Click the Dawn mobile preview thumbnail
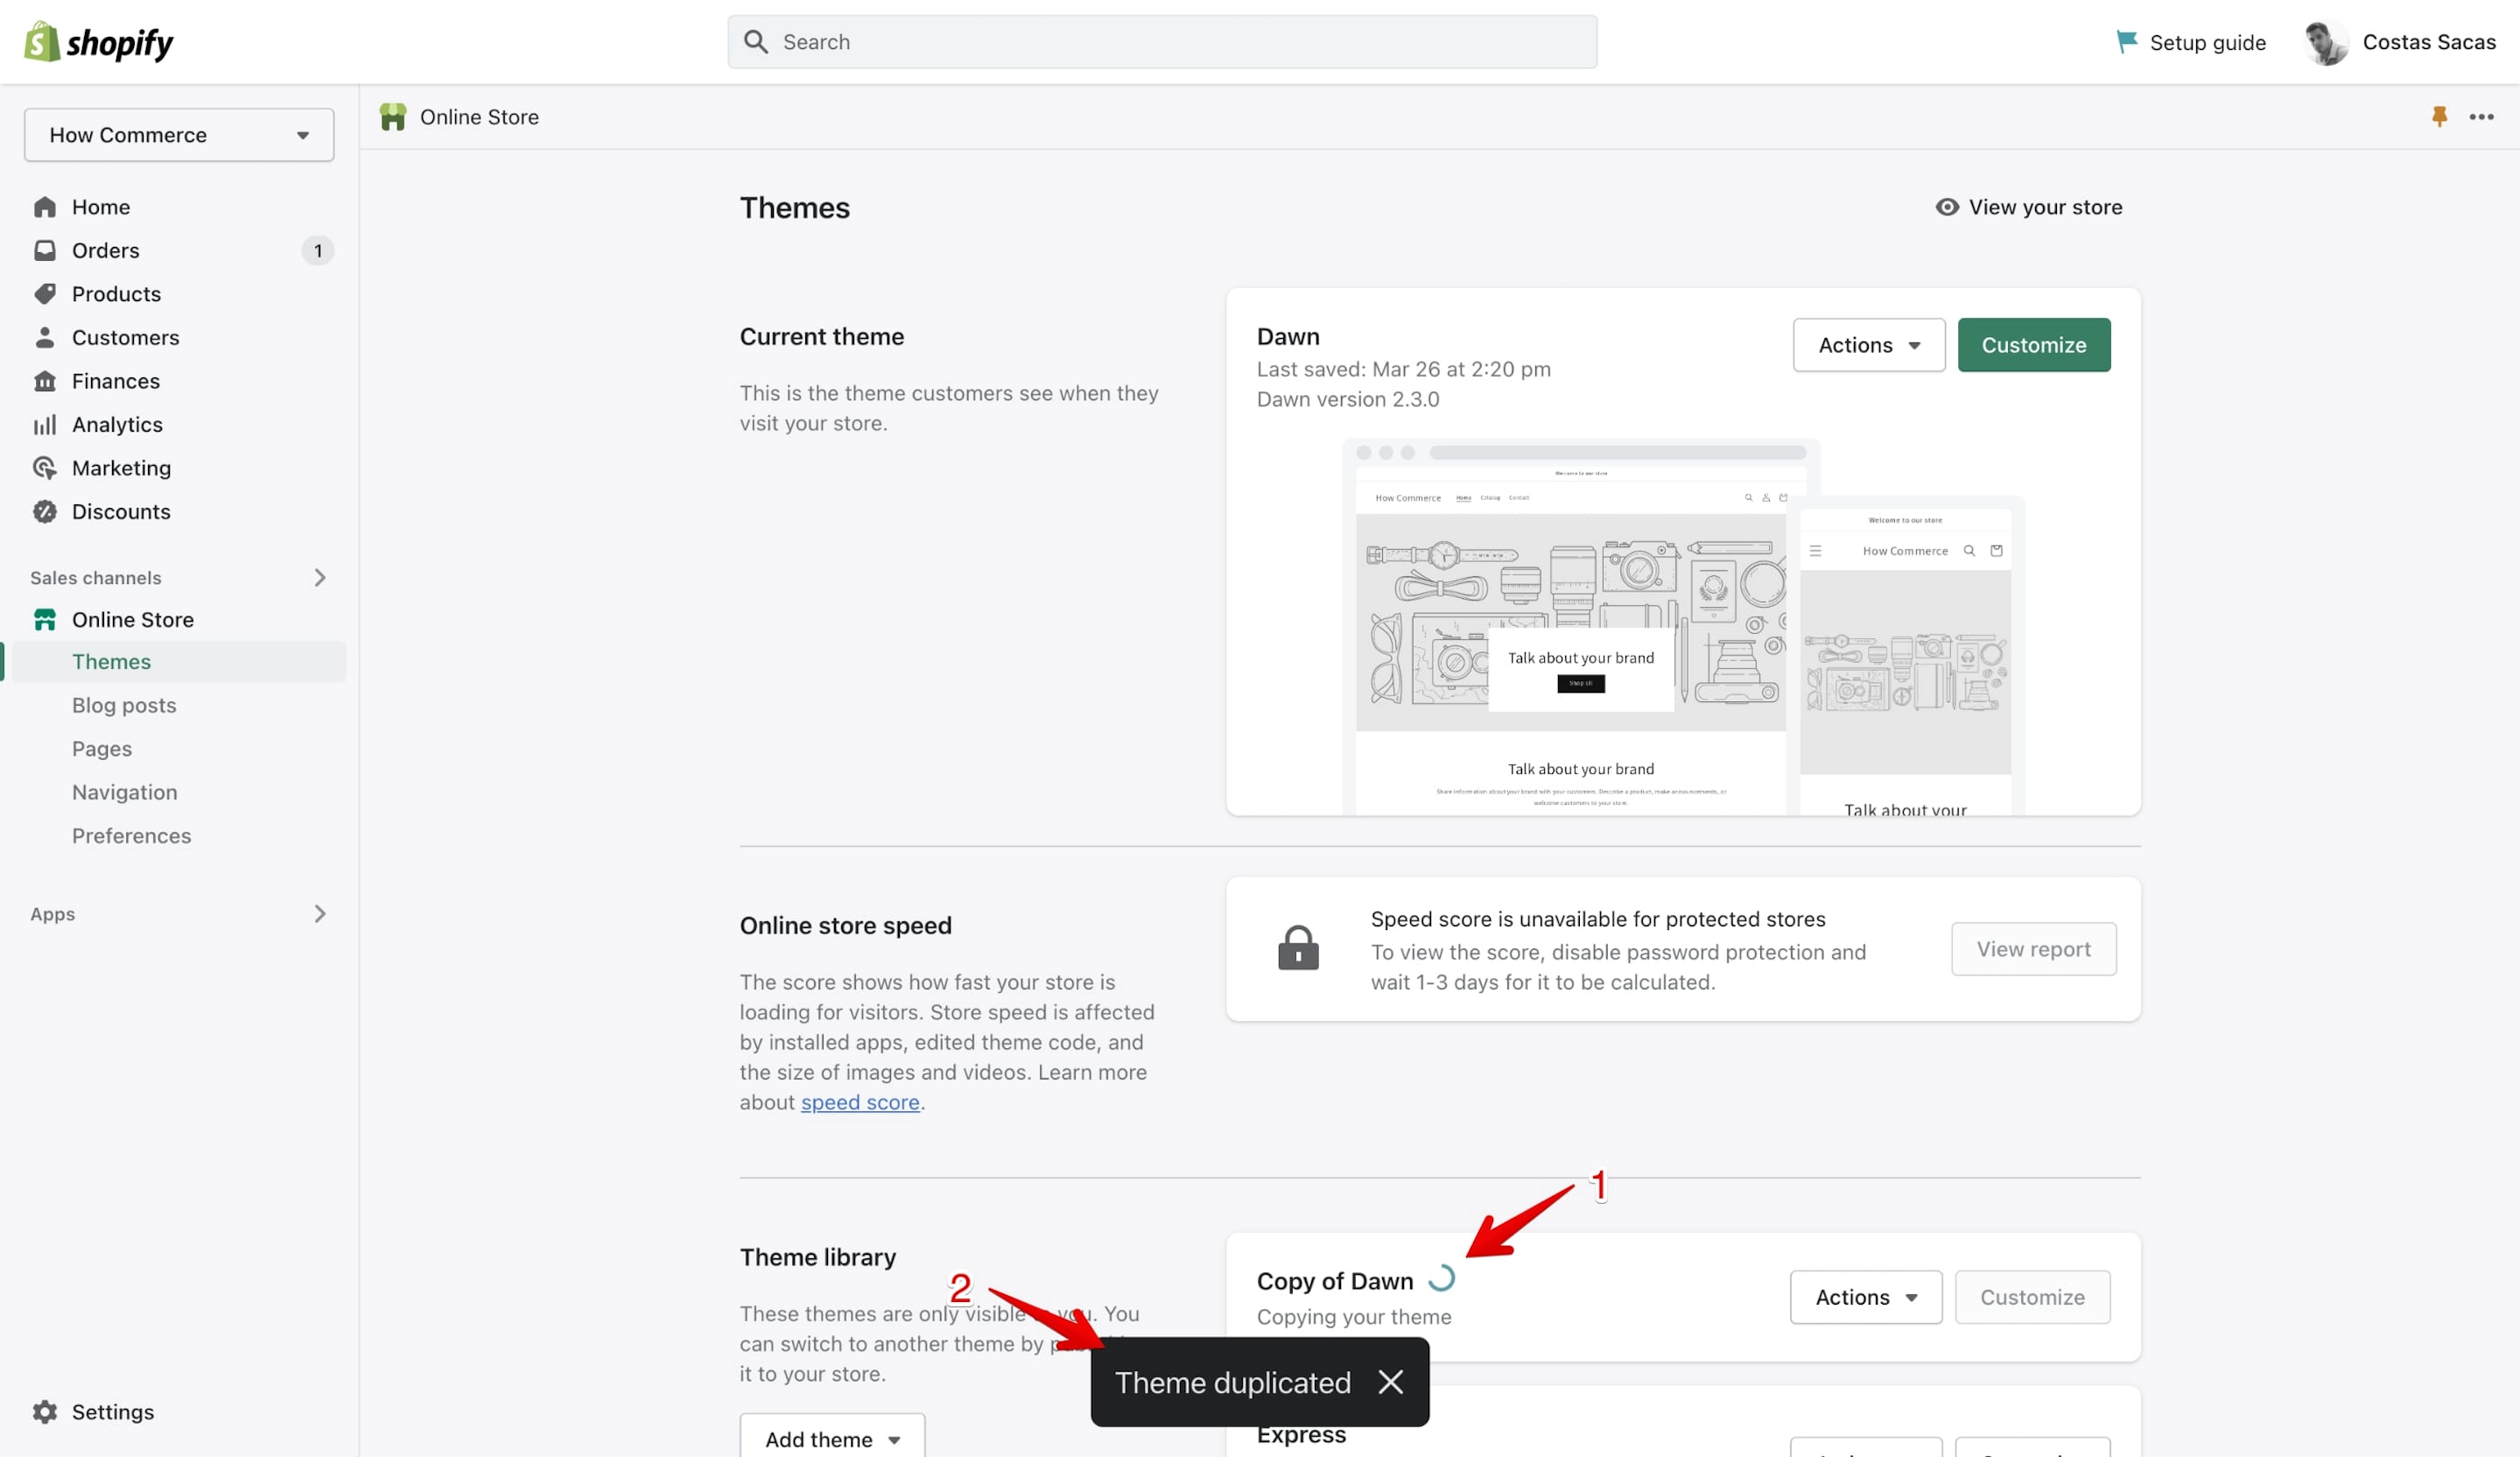The width and height of the screenshot is (2520, 1457). pos(1905,656)
